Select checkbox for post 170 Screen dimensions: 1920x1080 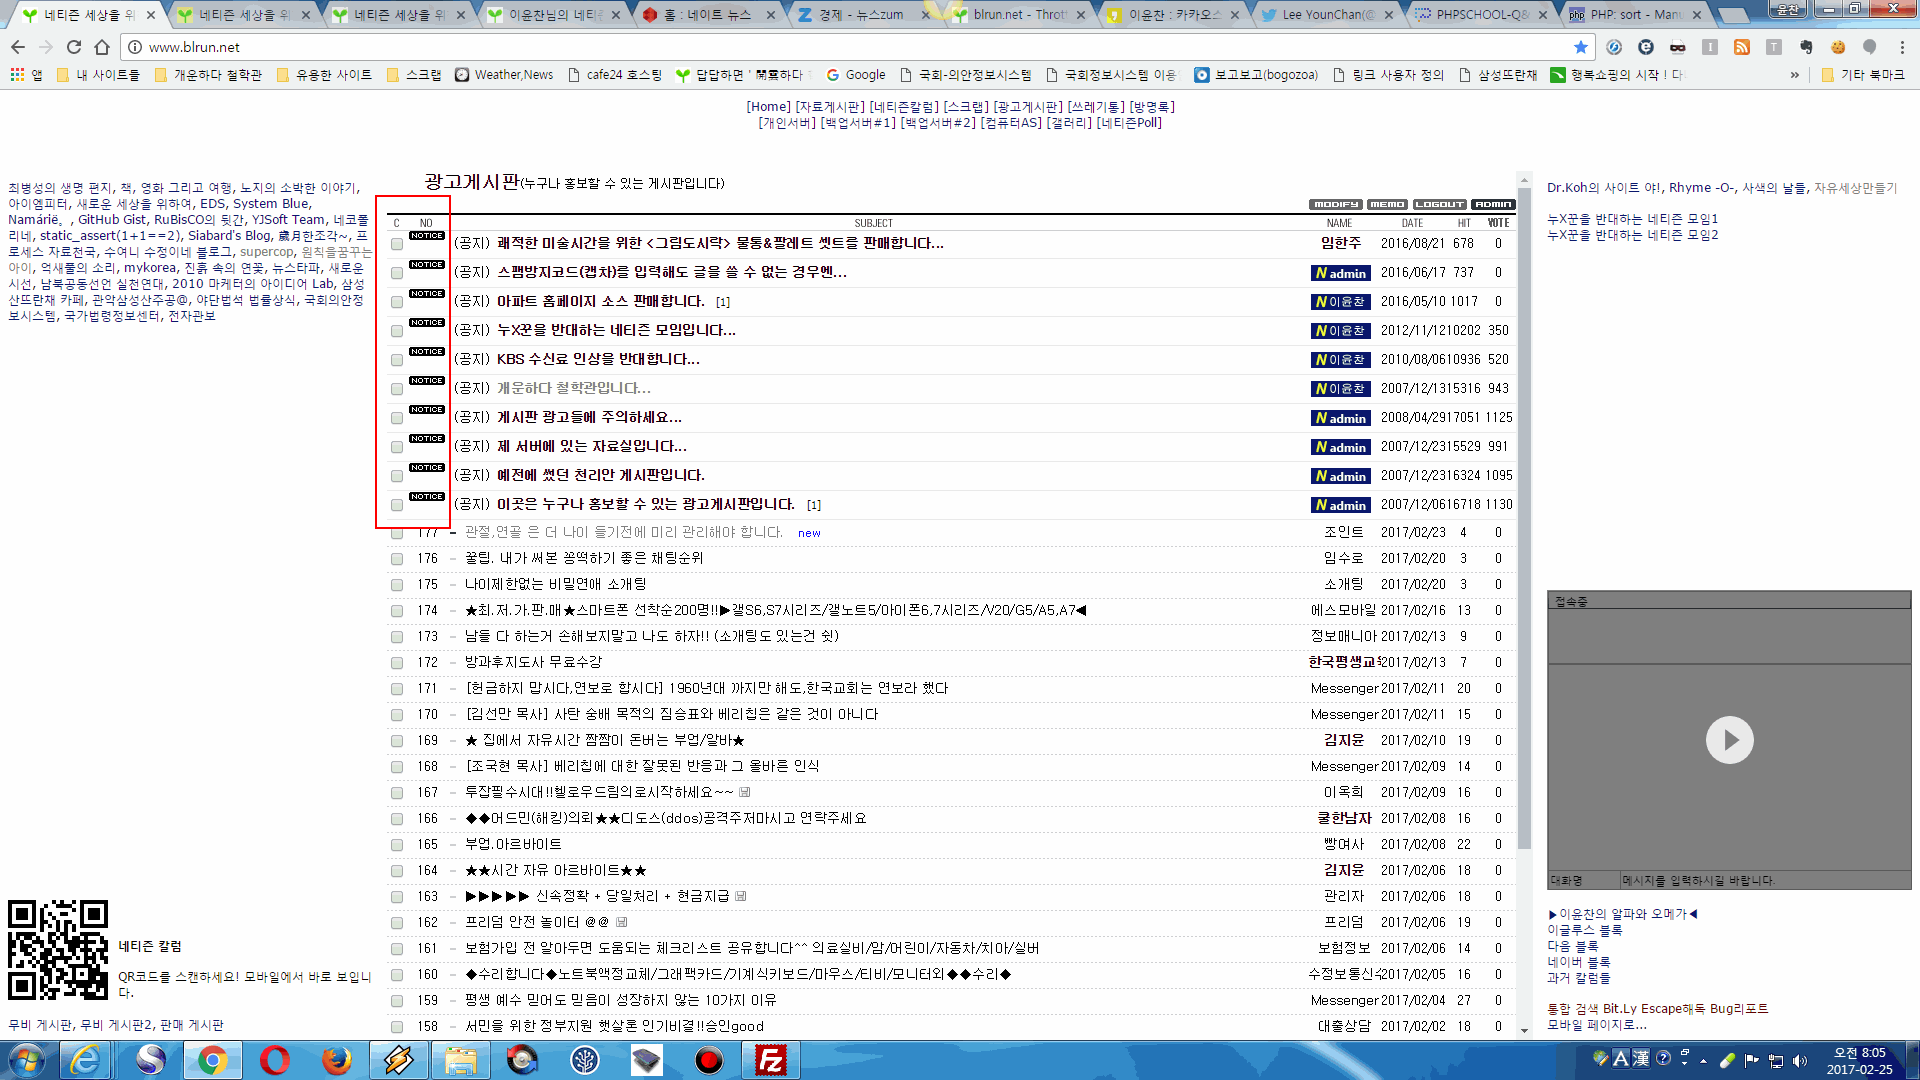tap(397, 715)
